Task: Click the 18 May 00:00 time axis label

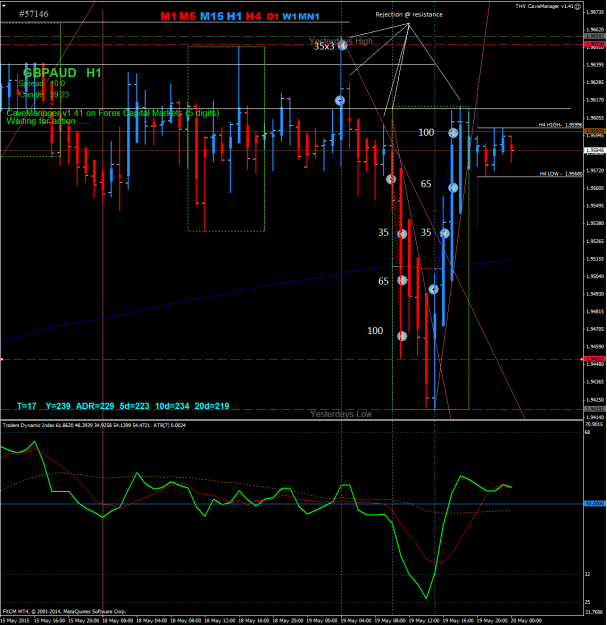Action: tap(118, 621)
